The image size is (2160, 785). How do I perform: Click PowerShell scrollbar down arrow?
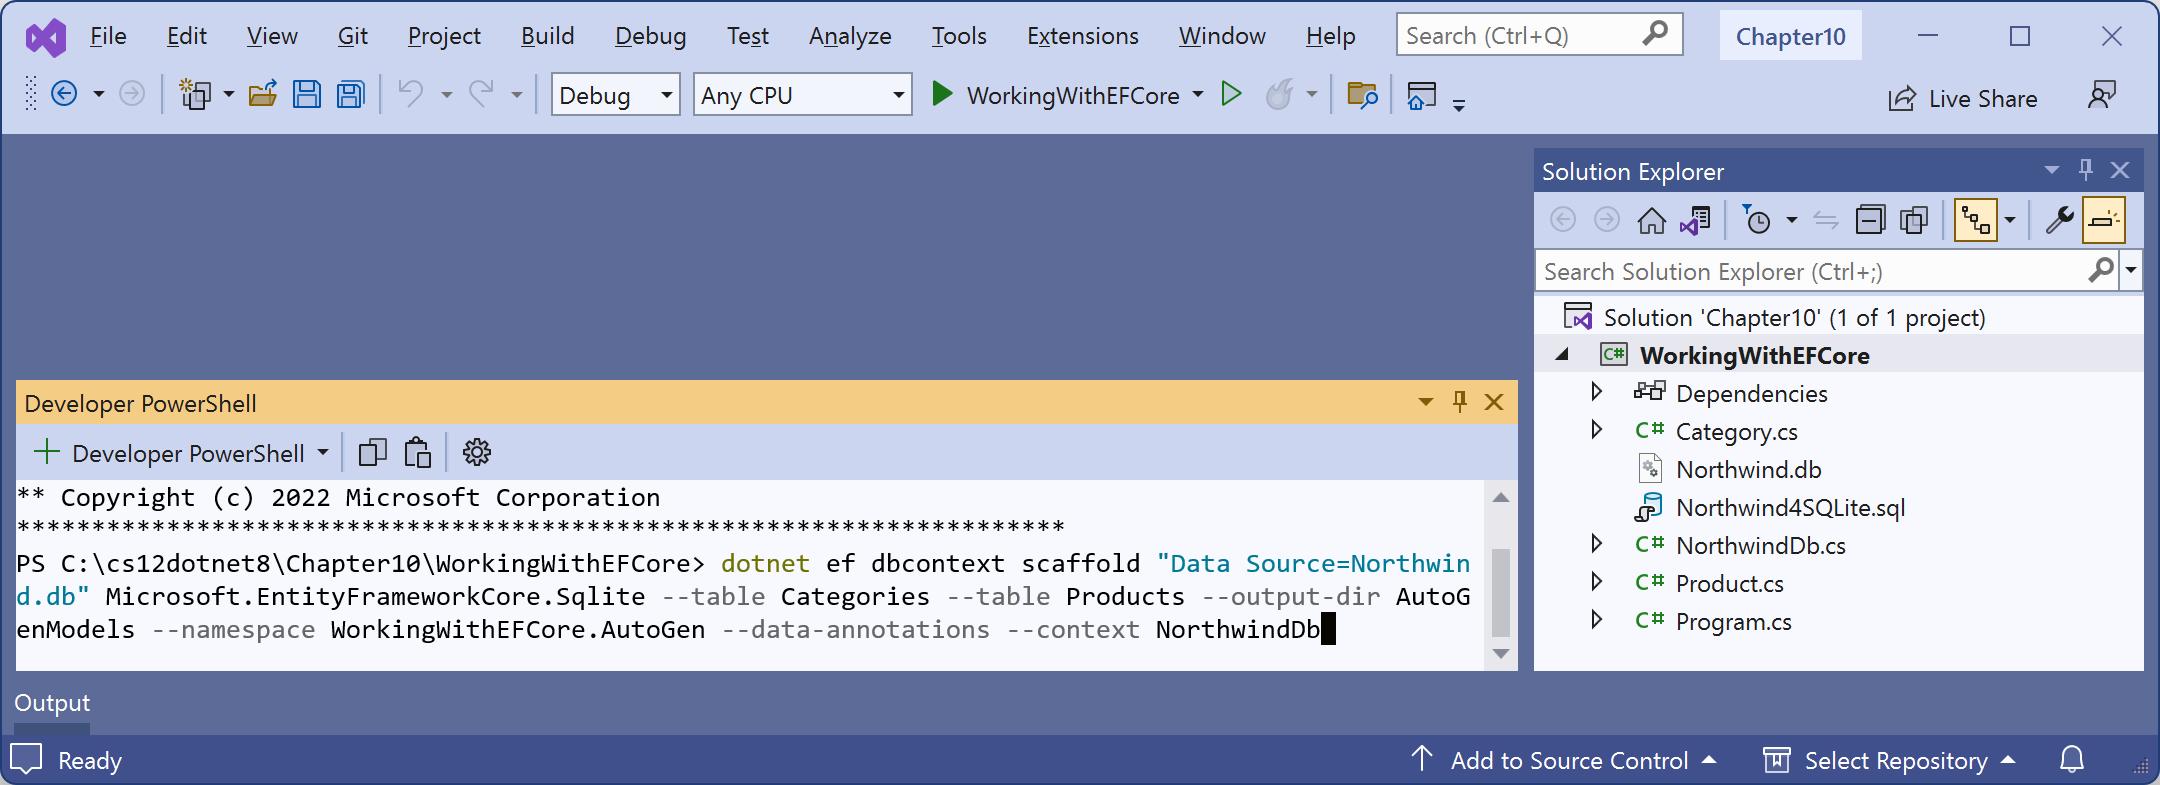[1500, 654]
